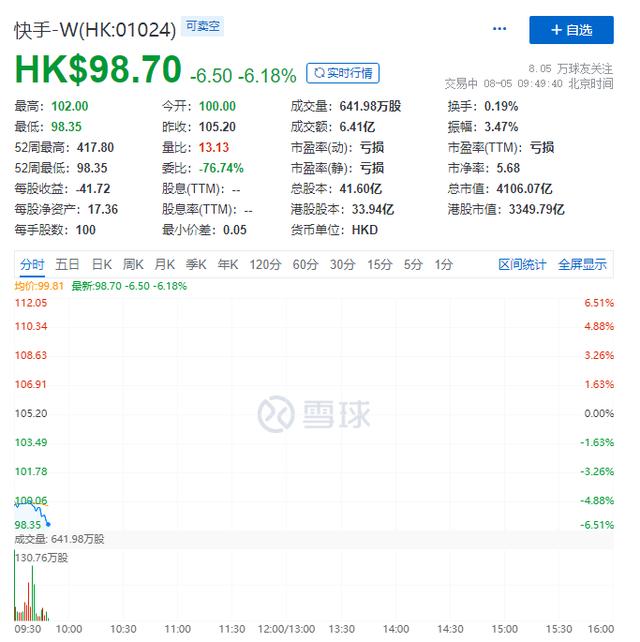Click the 换手 value 0.19%
Screen dimensions: 640x642
point(501,106)
